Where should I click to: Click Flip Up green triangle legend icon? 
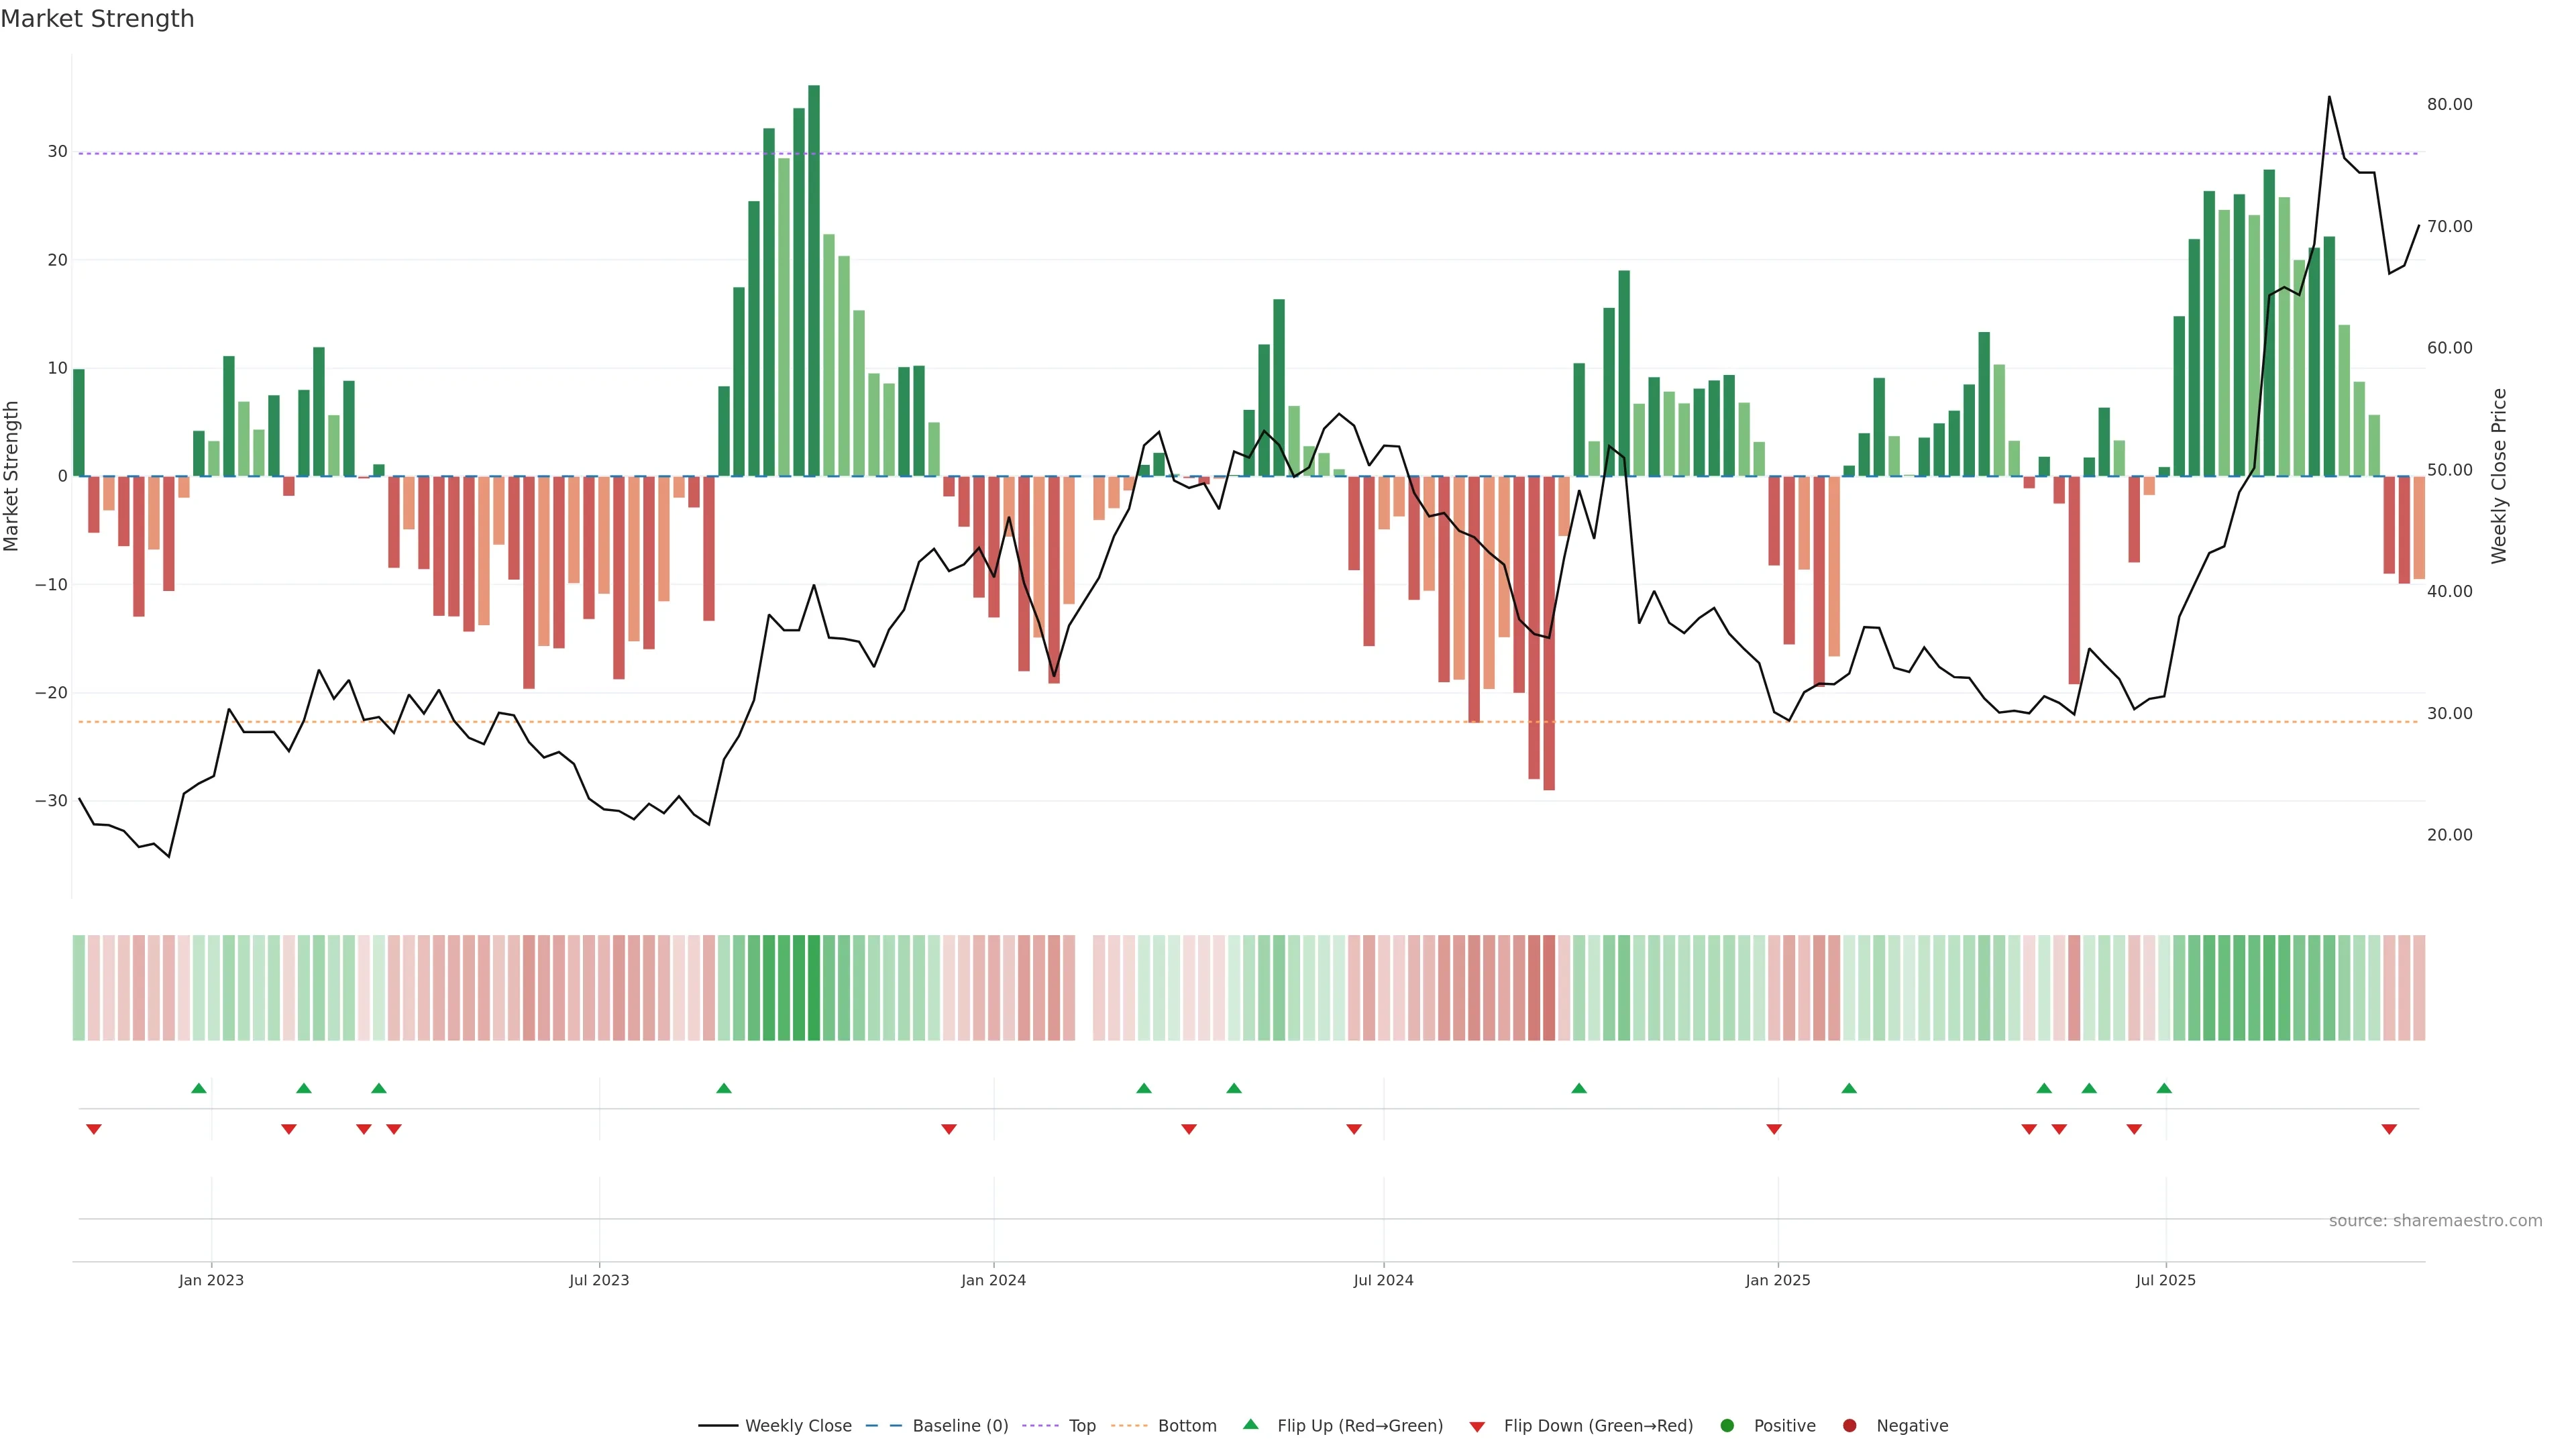1250,1425
